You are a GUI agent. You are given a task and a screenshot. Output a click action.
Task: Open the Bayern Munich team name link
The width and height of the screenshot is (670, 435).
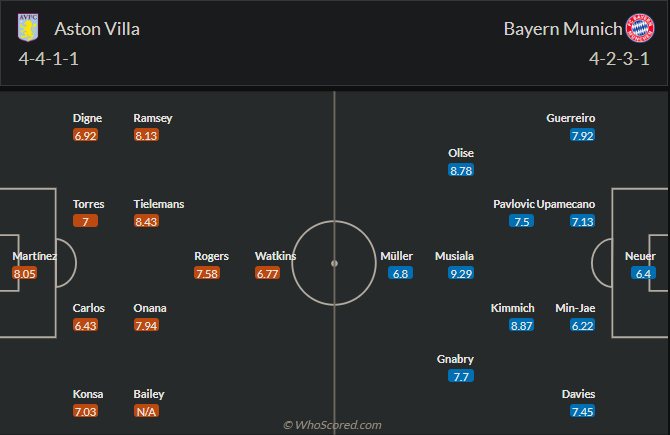tap(561, 29)
